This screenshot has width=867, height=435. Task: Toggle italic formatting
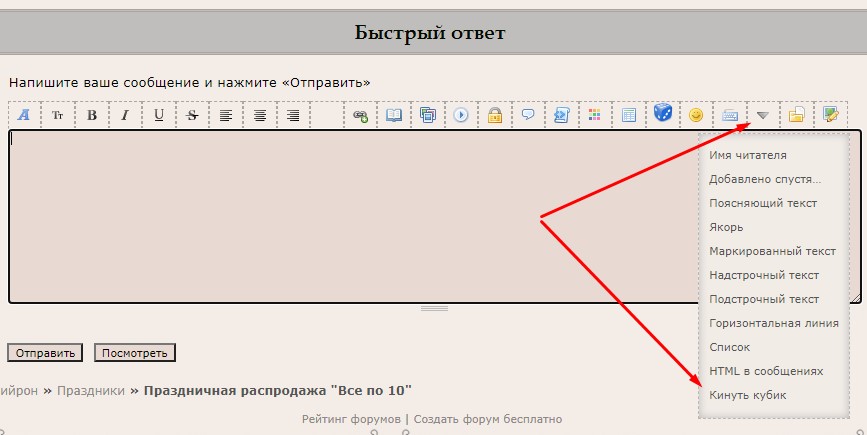(x=125, y=115)
